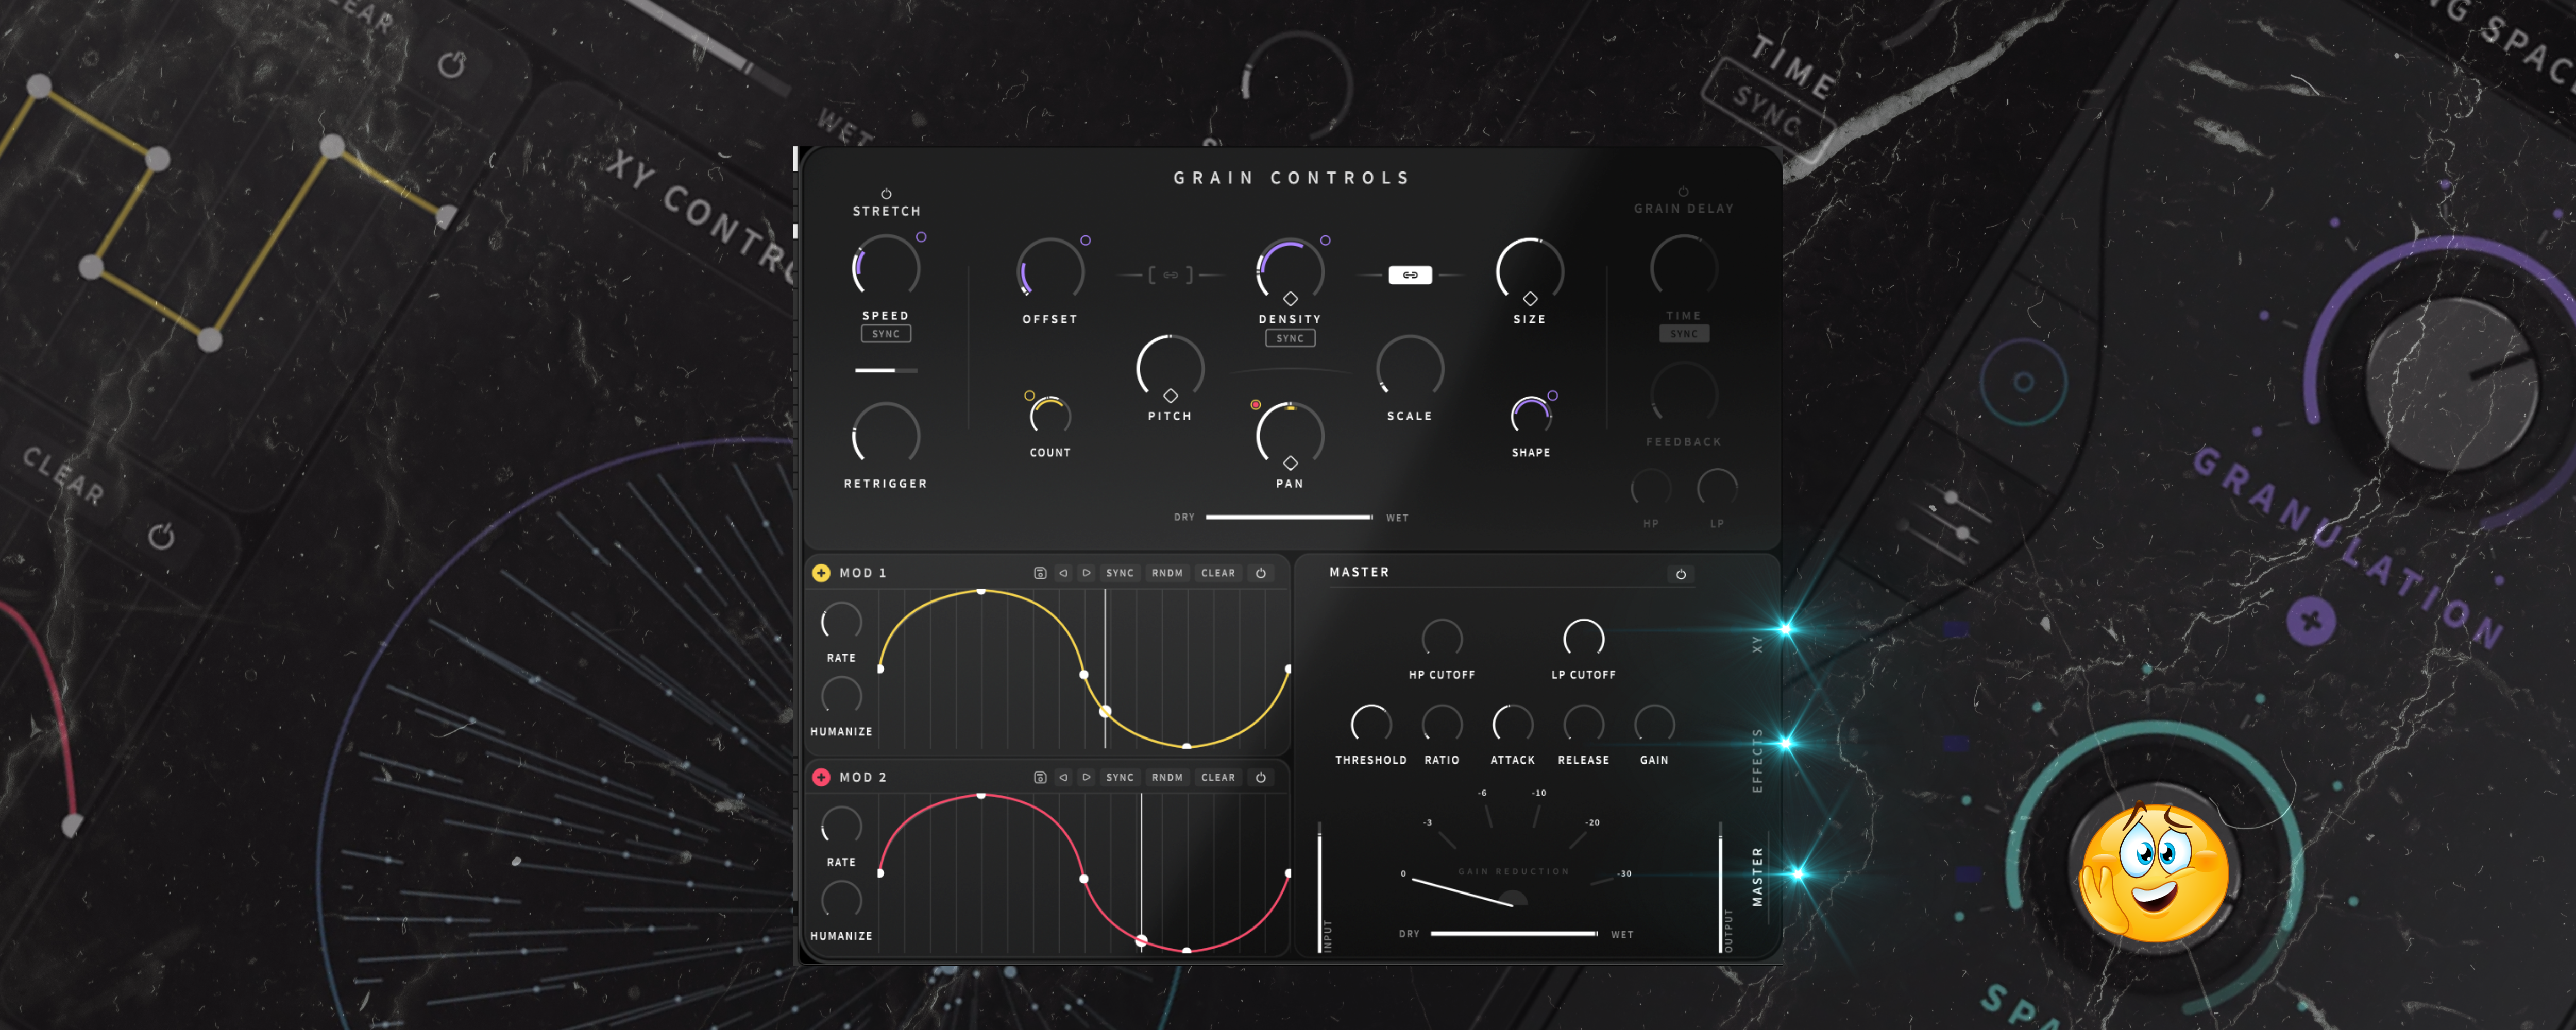Image resolution: width=2576 pixels, height=1030 pixels.
Task: Go to next MOD 1 shape arrow
Action: (1086, 573)
